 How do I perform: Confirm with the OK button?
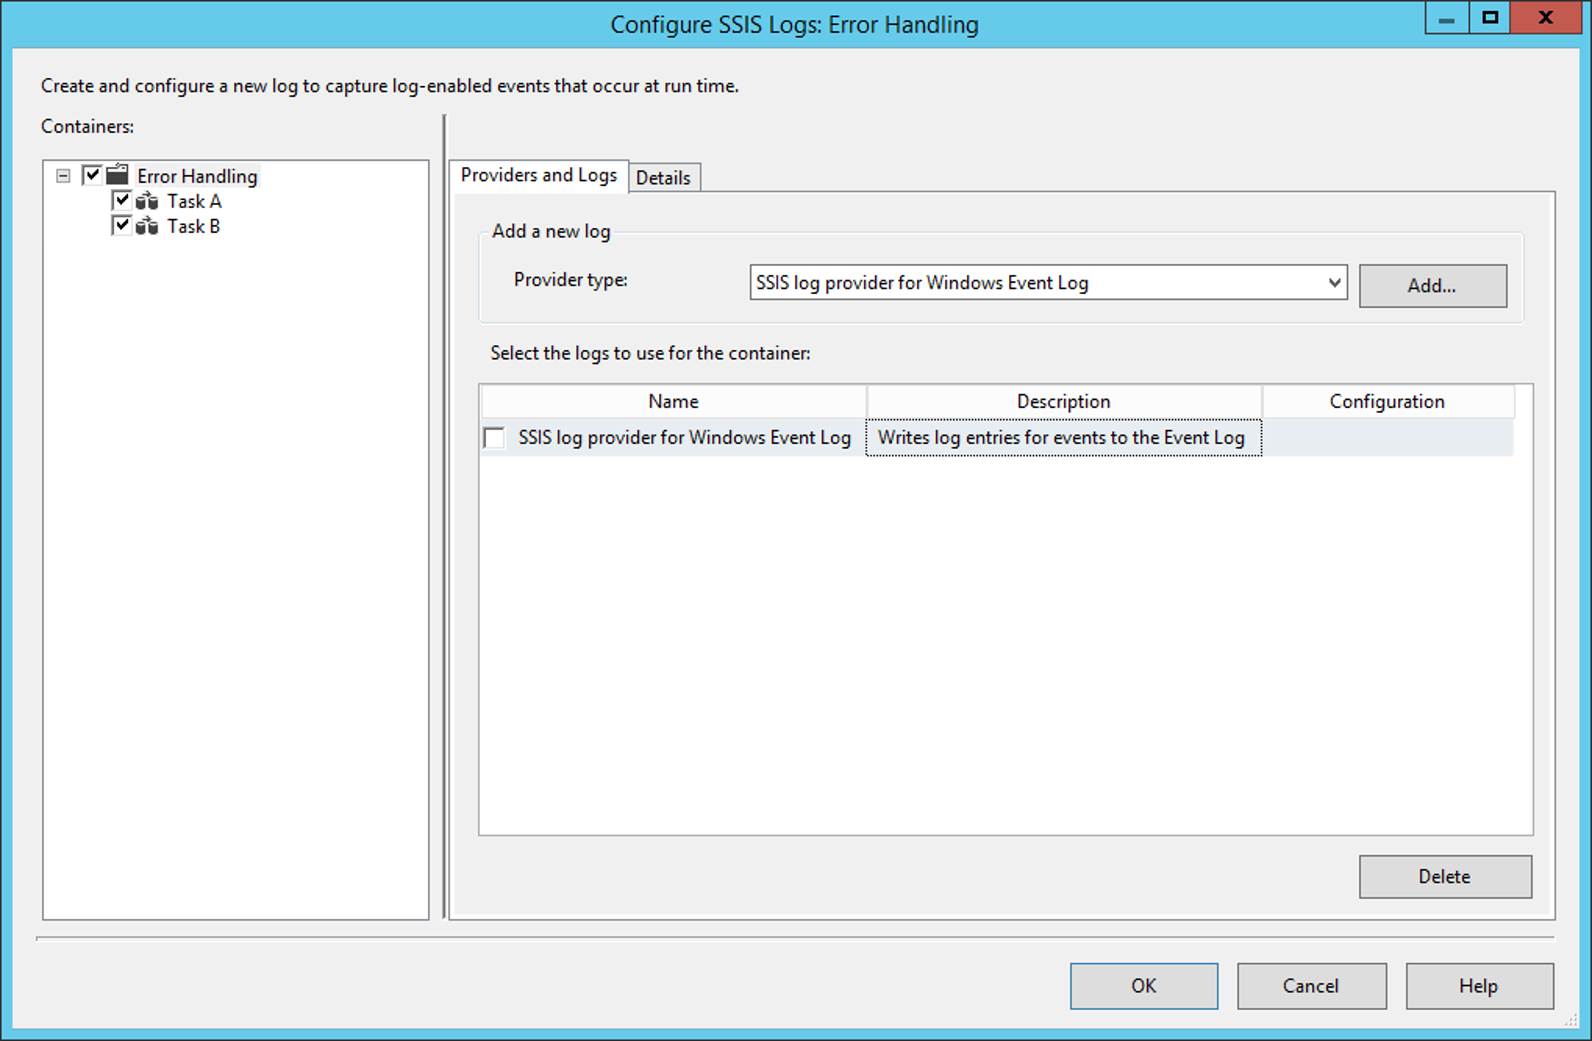coord(1144,986)
